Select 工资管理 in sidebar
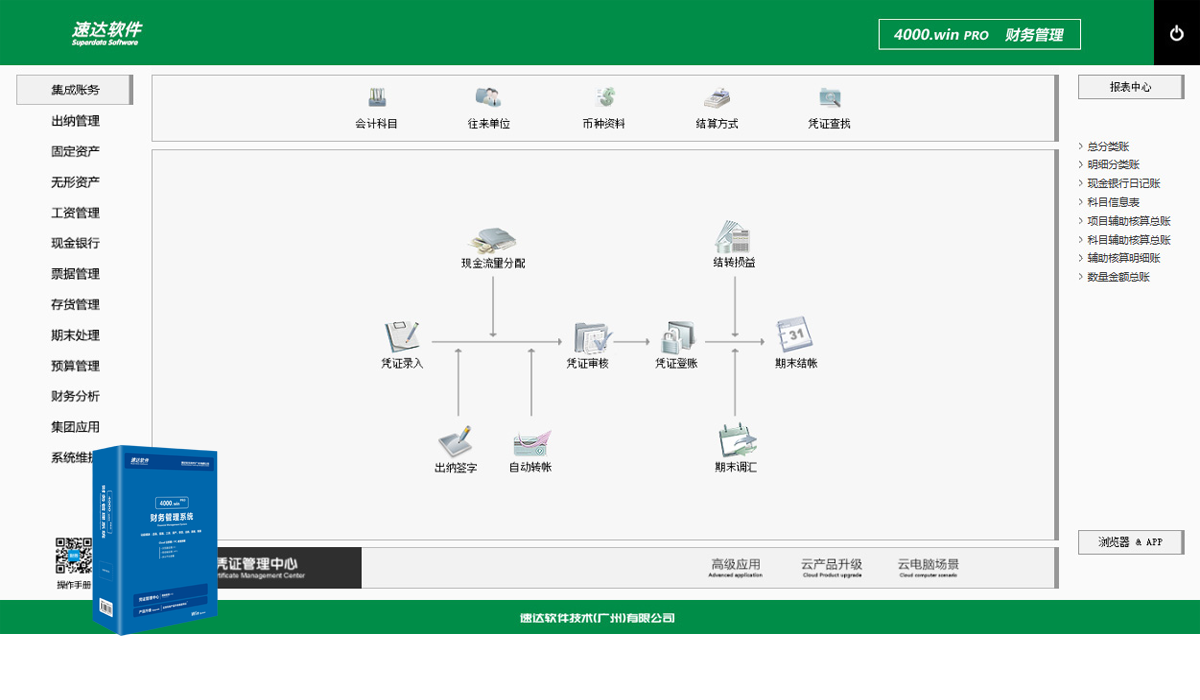The height and width of the screenshot is (700, 1200). (75, 213)
